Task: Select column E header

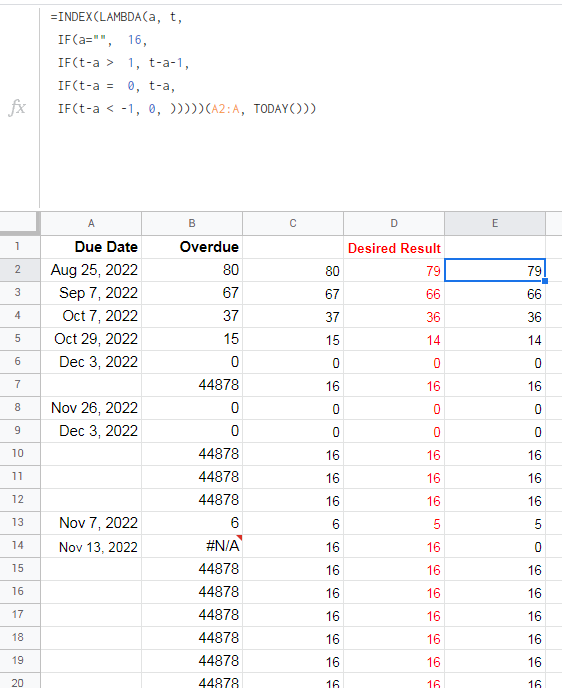Action: click(x=495, y=223)
